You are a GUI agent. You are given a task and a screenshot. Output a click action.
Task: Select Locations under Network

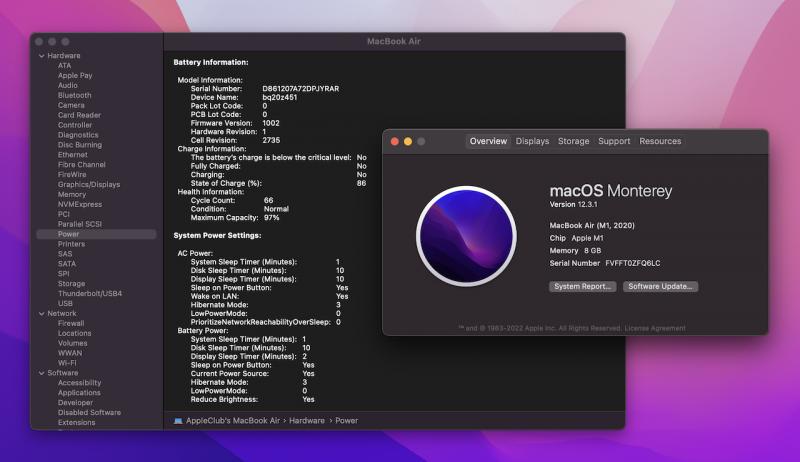[74, 333]
